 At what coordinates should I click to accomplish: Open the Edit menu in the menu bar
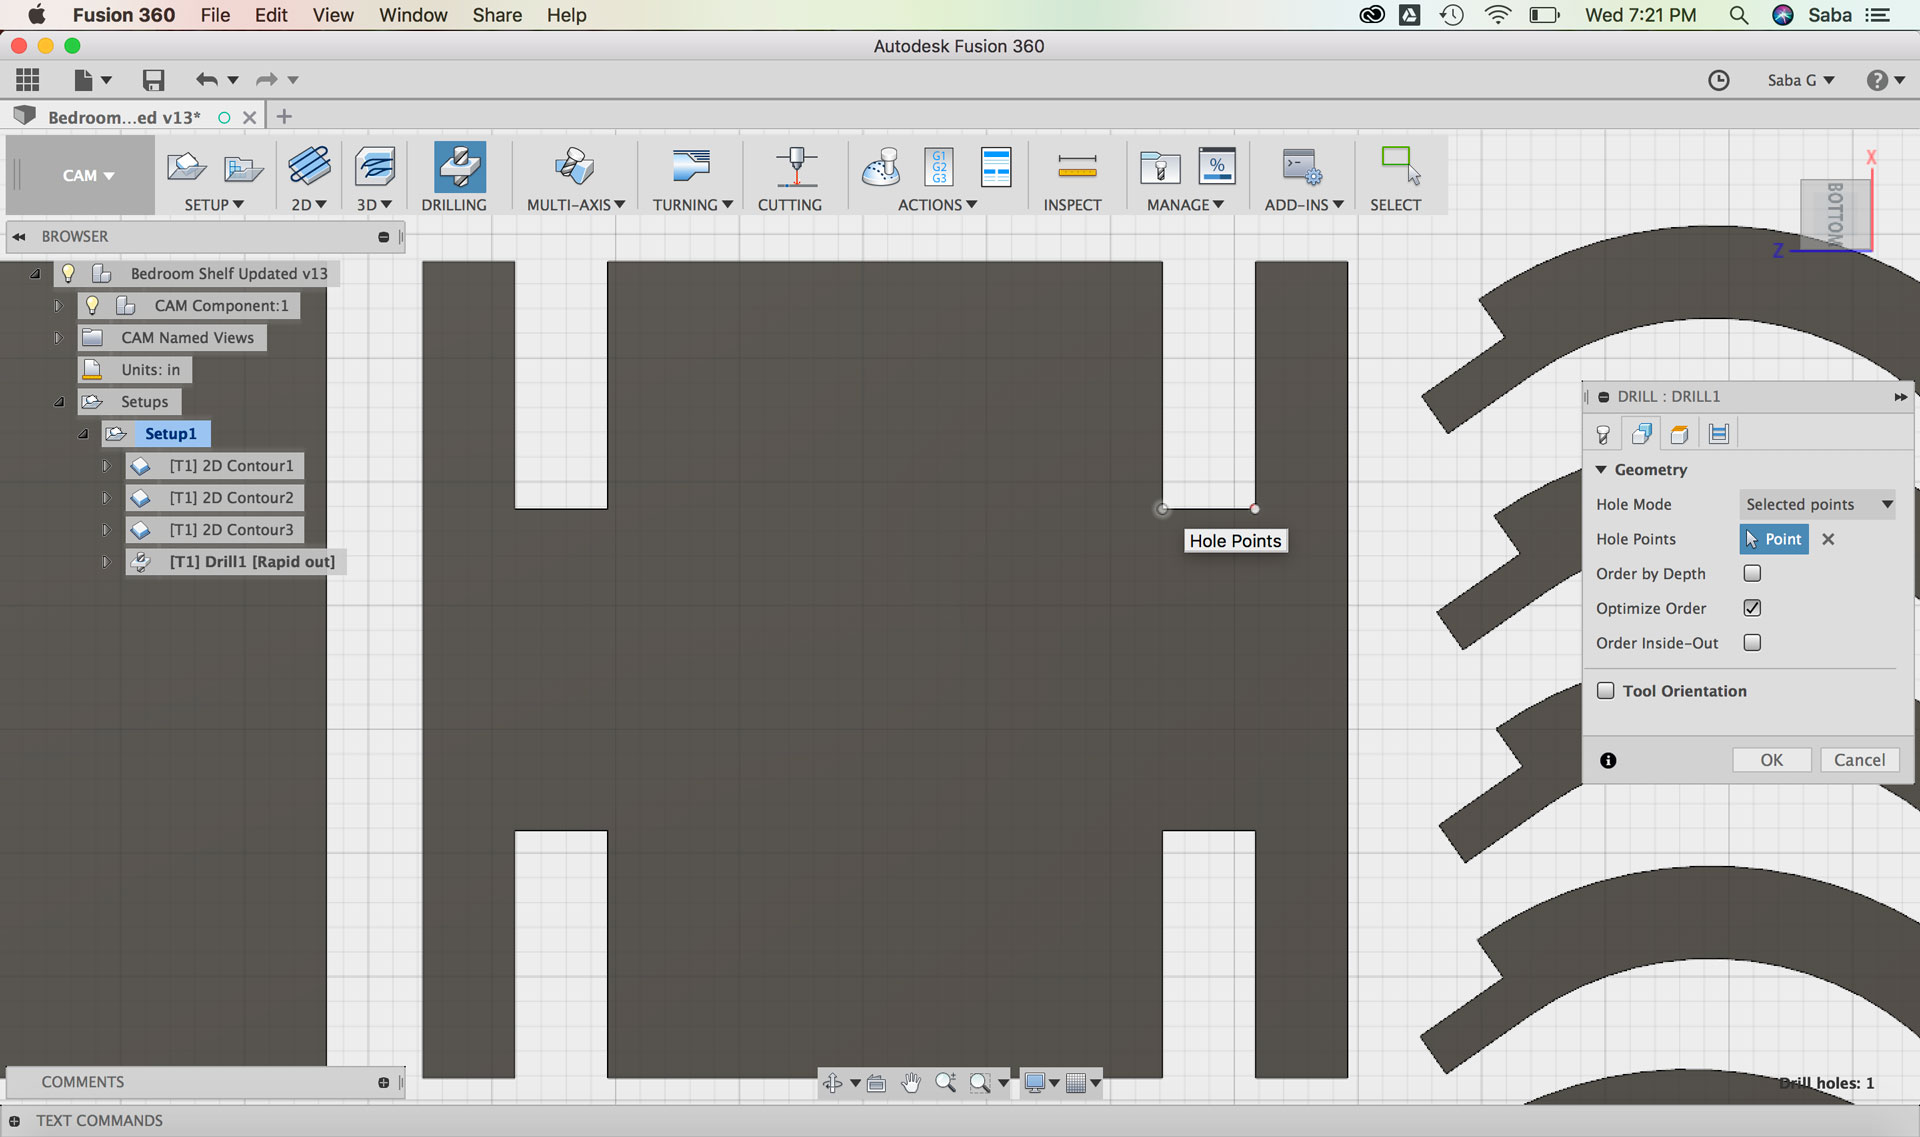pyautogui.click(x=270, y=15)
